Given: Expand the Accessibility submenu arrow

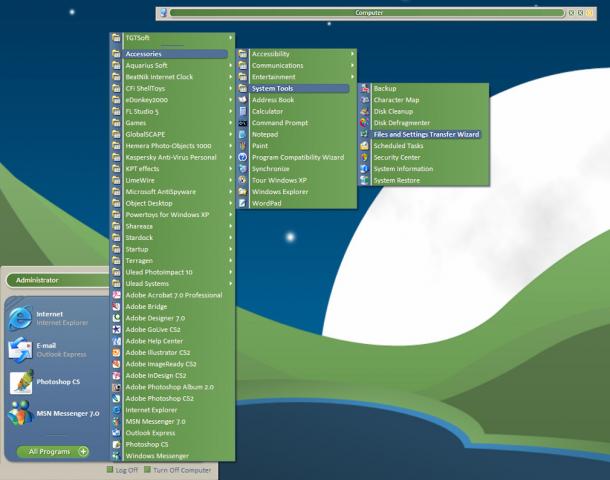Looking at the screenshot, I should (352, 54).
